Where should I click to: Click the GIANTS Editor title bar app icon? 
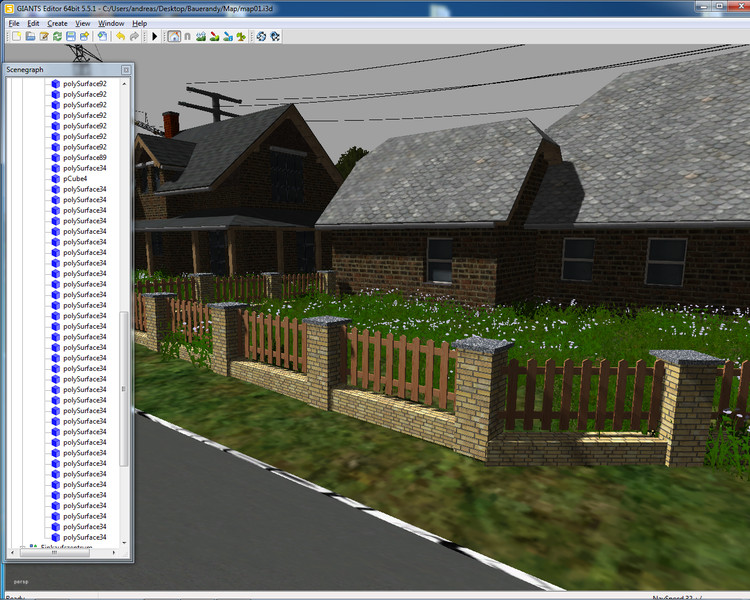pyautogui.click(x=9, y=8)
